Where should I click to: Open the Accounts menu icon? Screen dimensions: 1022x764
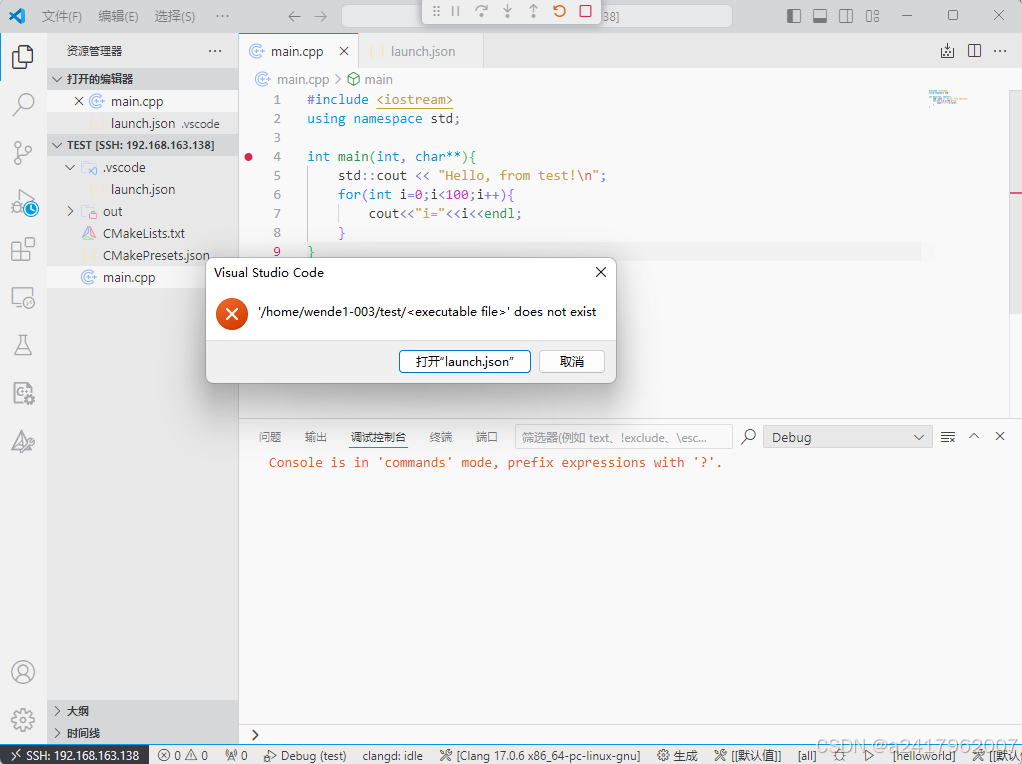(x=23, y=672)
